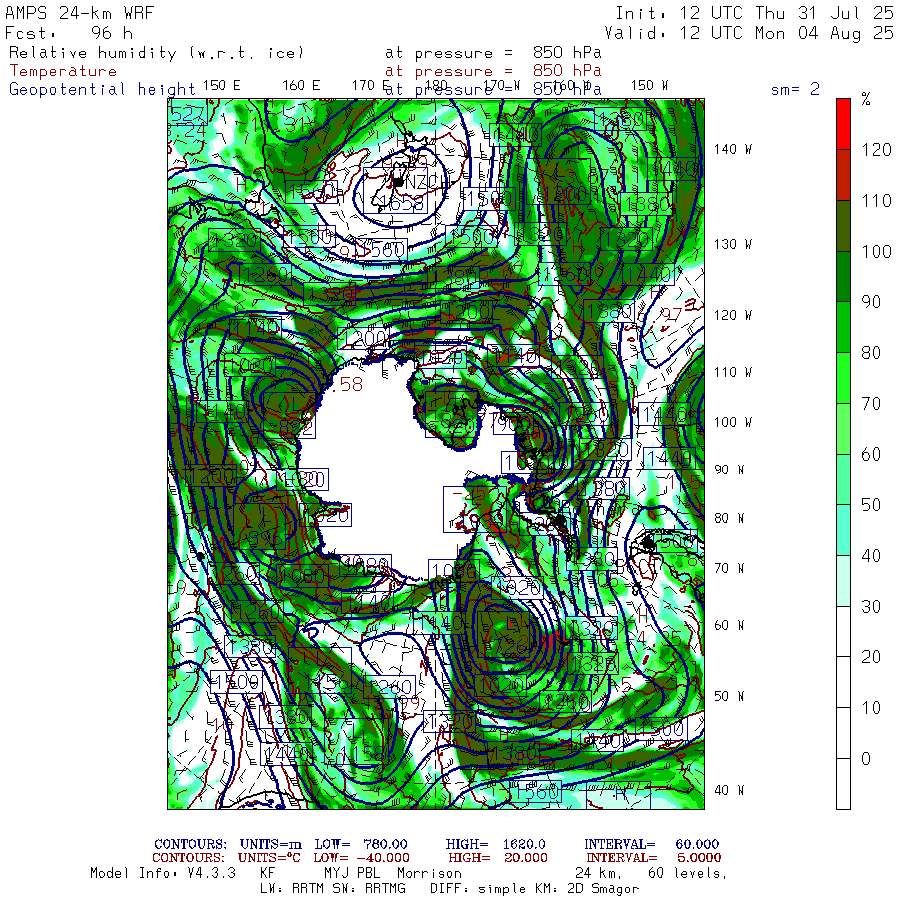The width and height of the screenshot is (900, 900).
Task: Click the 'Init: 12 UTC Thu 31 Jul 25' line
Action: click(754, 13)
